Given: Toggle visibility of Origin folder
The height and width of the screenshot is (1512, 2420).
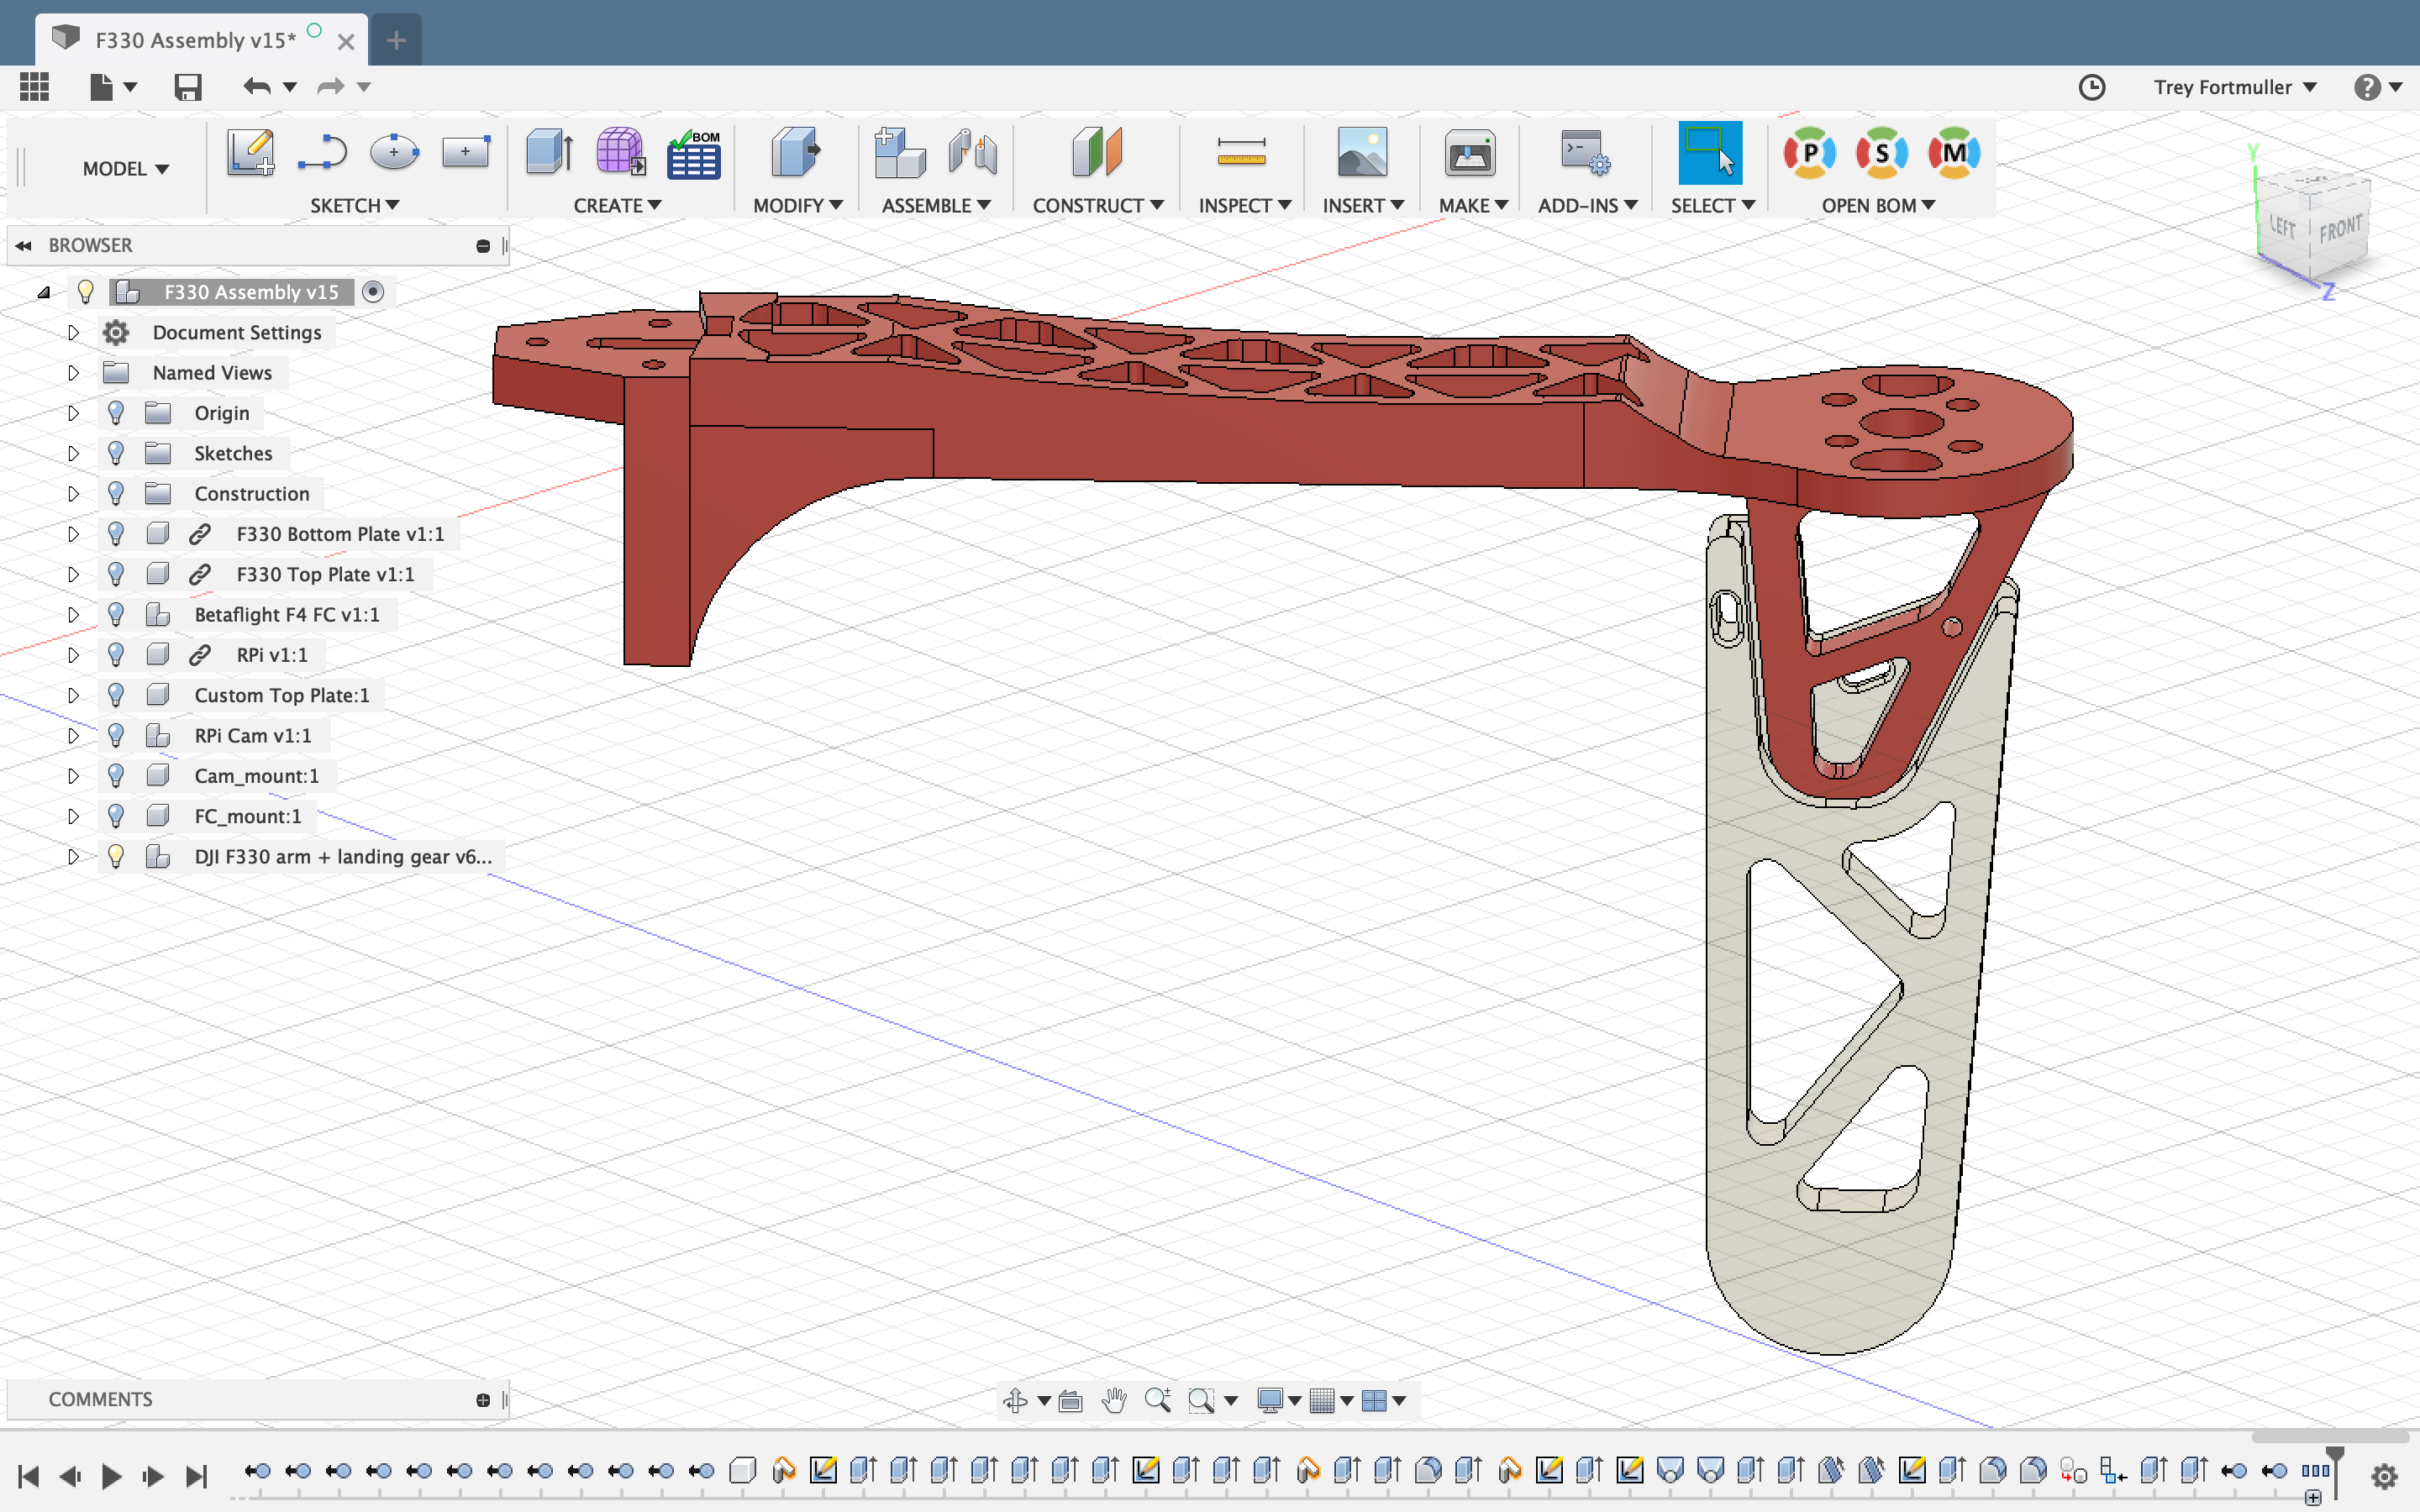Looking at the screenshot, I should click(x=116, y=413).
